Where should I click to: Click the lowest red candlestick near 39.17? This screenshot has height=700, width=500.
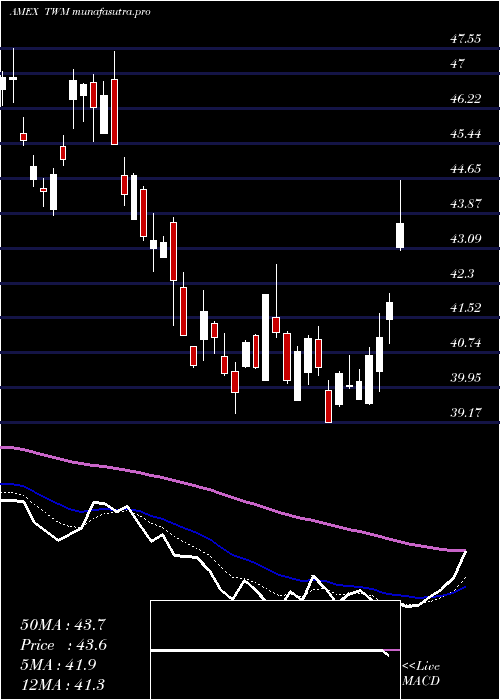(329, 406)
